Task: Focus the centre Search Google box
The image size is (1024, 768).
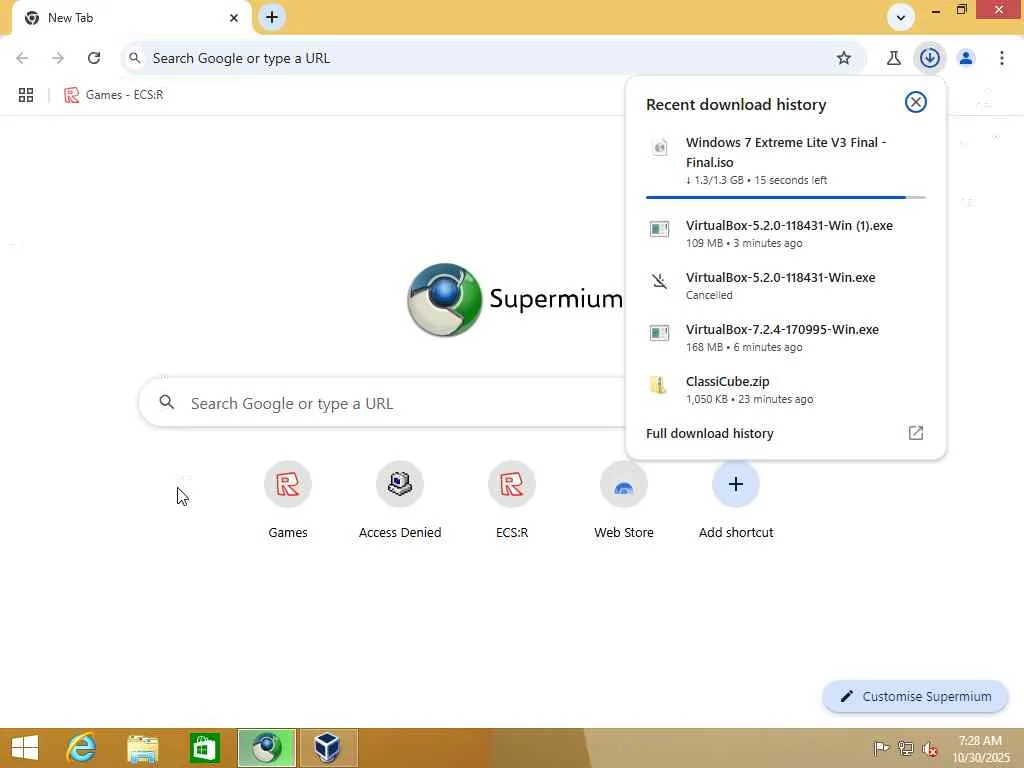Action: coord(383,403)
